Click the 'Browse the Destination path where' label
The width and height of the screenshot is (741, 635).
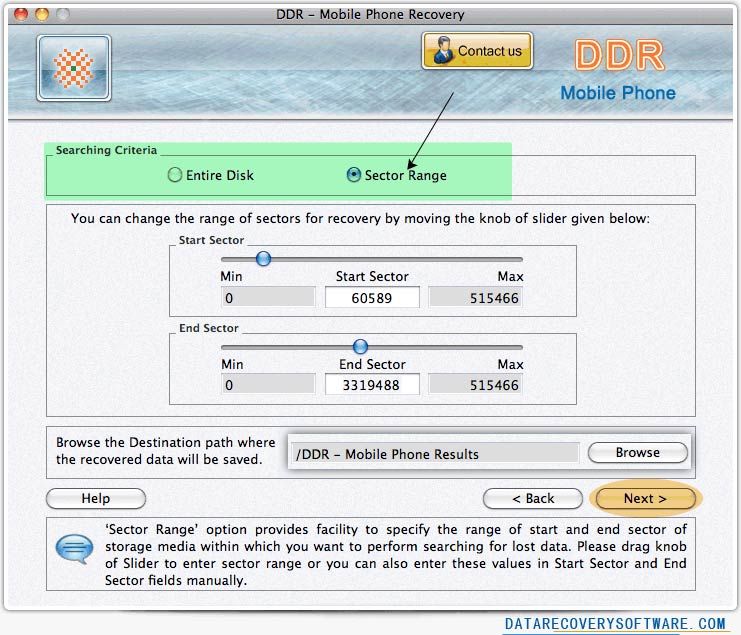(165, 442)
